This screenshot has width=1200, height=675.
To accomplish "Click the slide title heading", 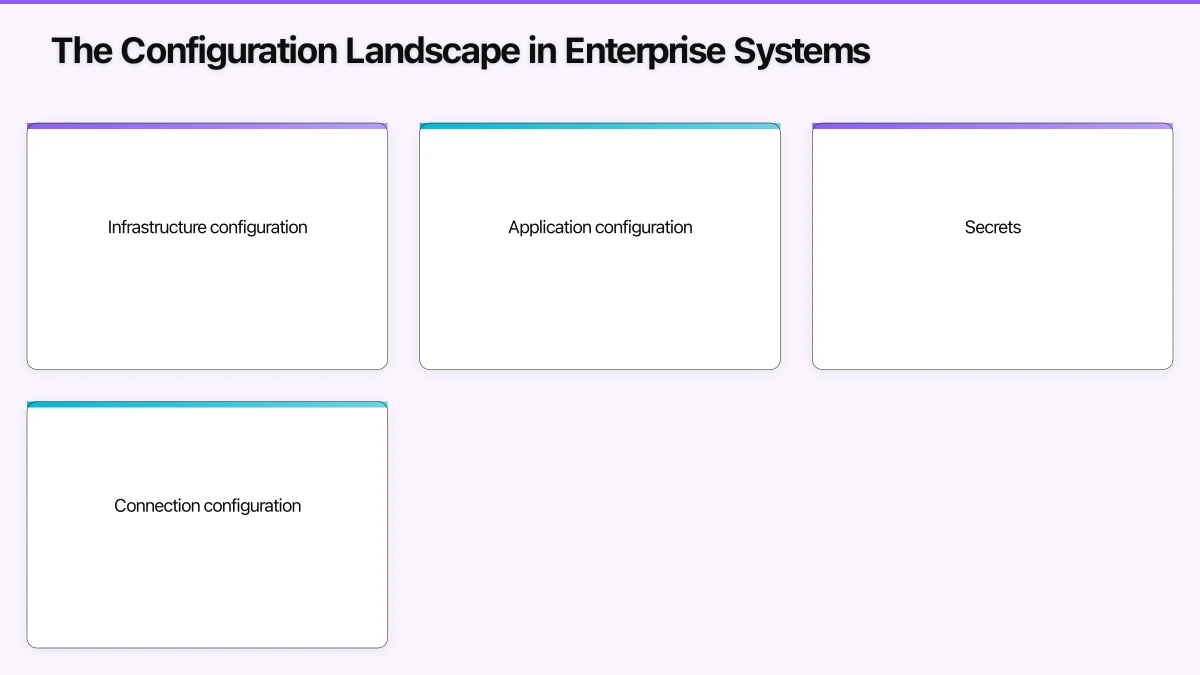I will click(460, 50).
